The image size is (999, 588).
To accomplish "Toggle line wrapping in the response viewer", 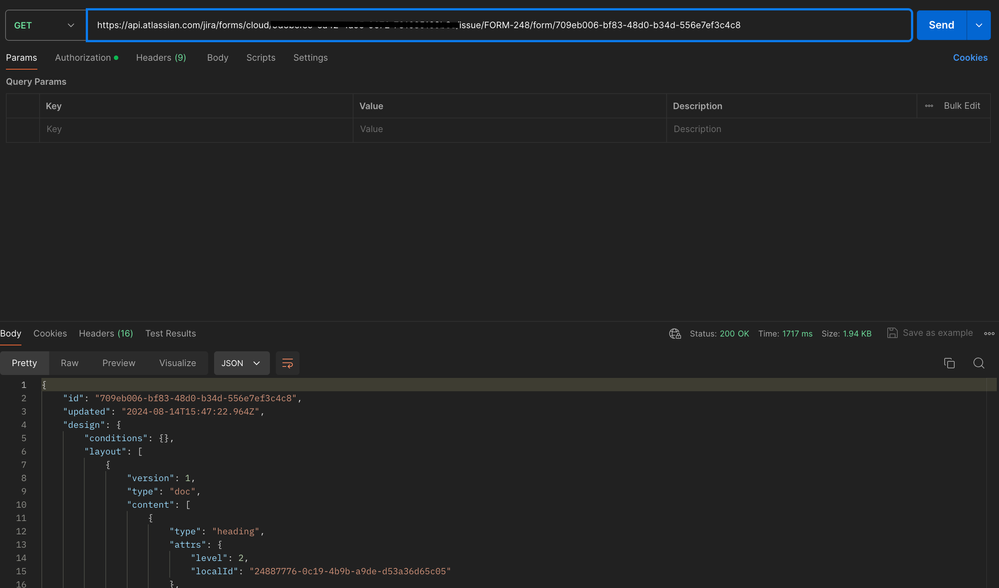I will 287,362.
